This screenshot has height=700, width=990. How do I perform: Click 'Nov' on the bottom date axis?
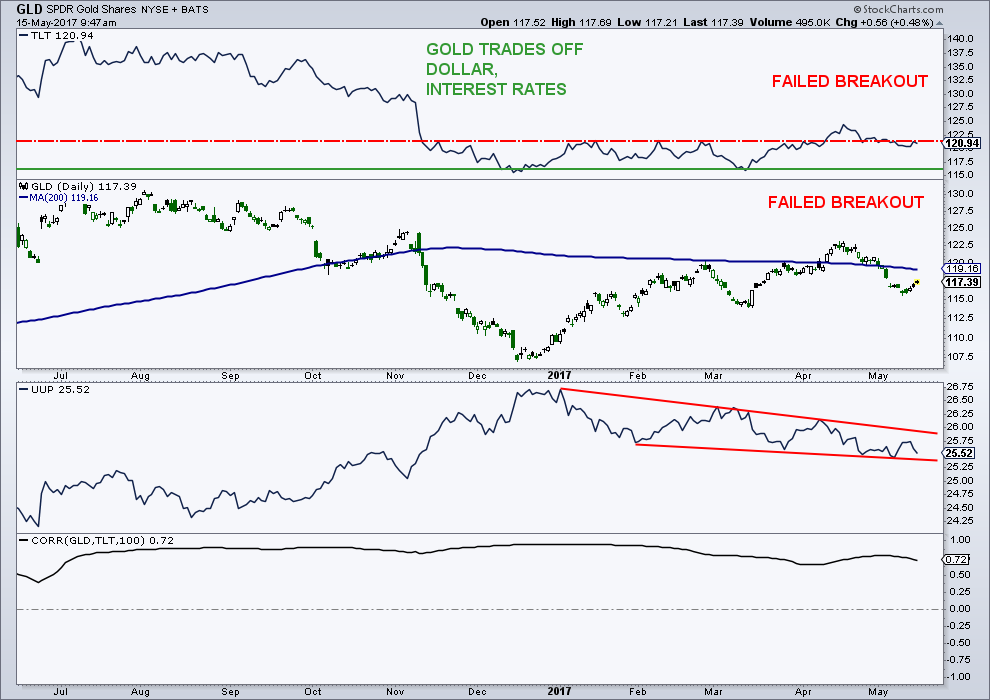coord(395,692)
